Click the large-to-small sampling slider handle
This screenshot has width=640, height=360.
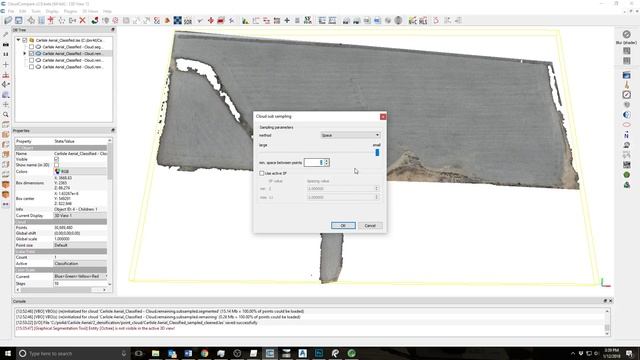377,152
